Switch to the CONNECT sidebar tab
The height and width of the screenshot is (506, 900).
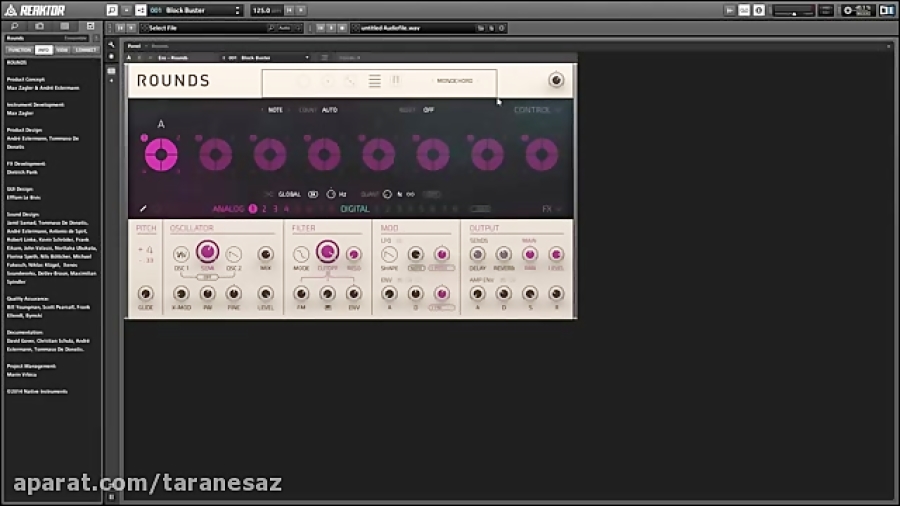[x=86, y=50]
